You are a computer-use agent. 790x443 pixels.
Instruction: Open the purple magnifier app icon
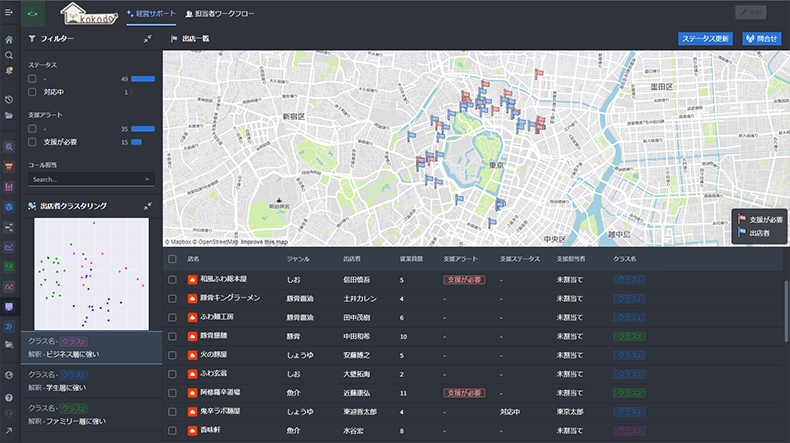coord(9,147)
